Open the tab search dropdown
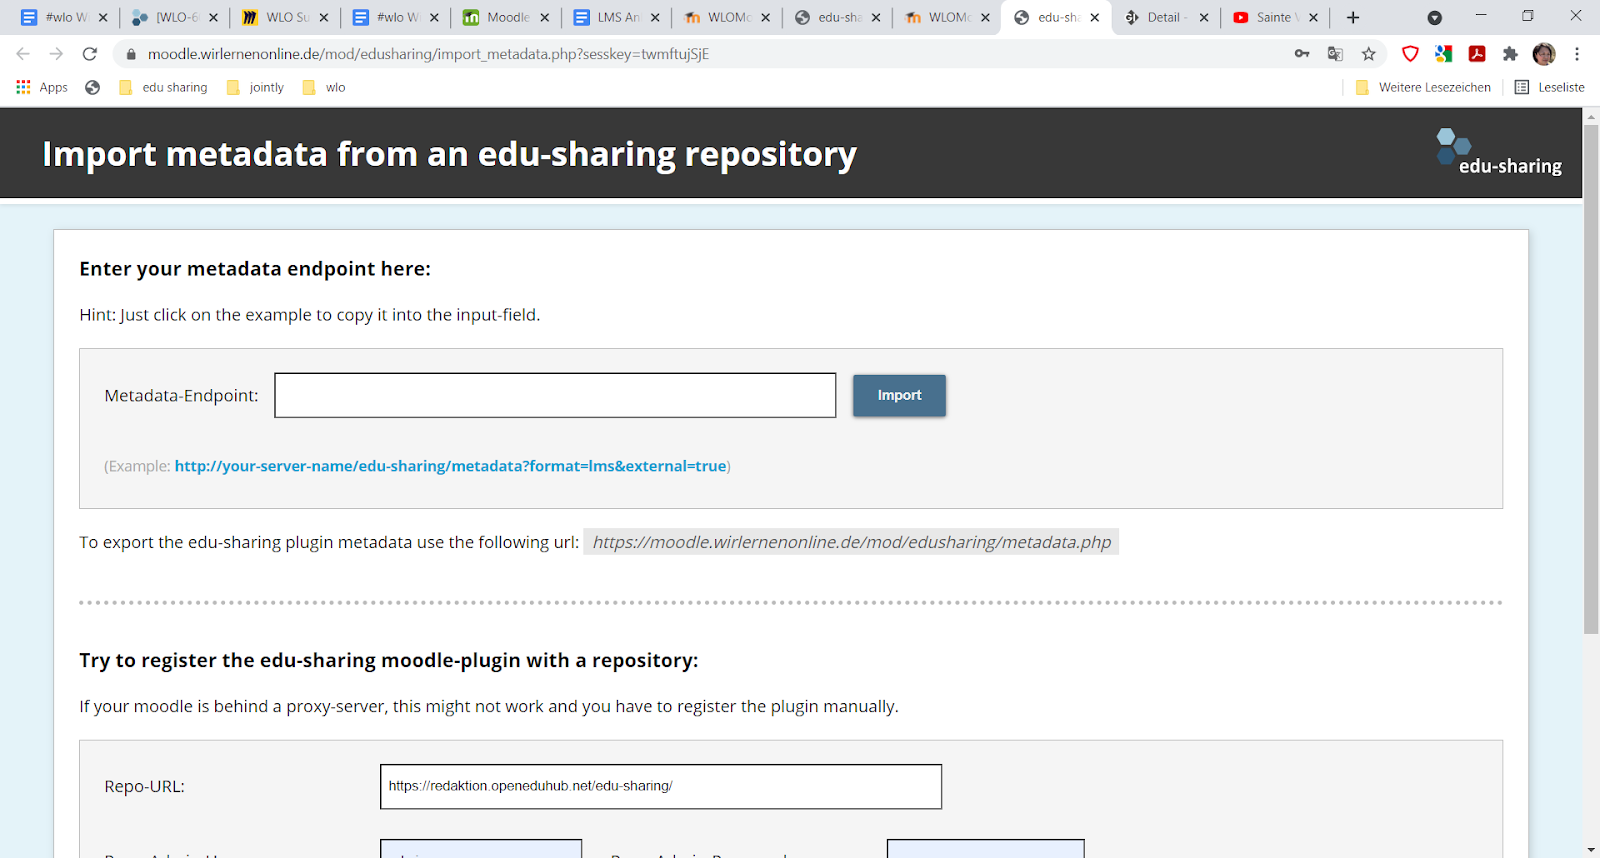The height and width of the screenshot is (858, 1600). click(x=1434, y=17)
